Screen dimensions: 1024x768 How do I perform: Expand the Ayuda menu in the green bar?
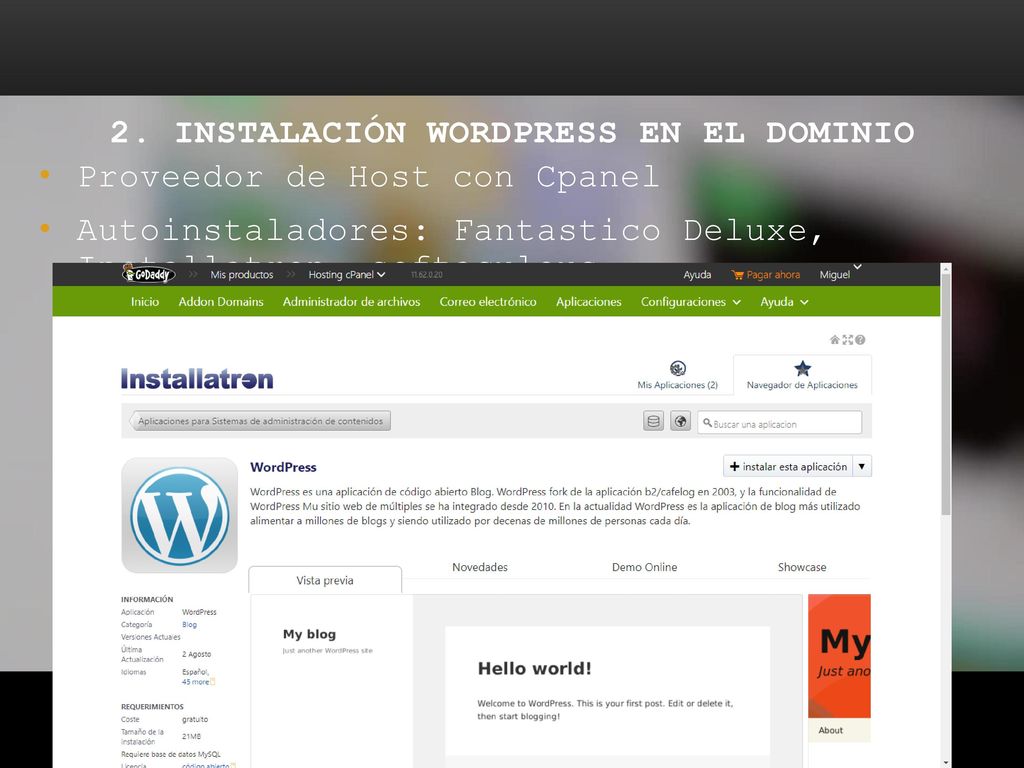click(x=784, y=302)
